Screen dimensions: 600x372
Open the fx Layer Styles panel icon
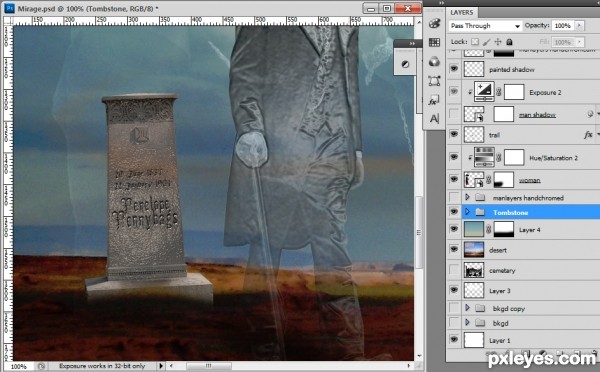(434, 101)
